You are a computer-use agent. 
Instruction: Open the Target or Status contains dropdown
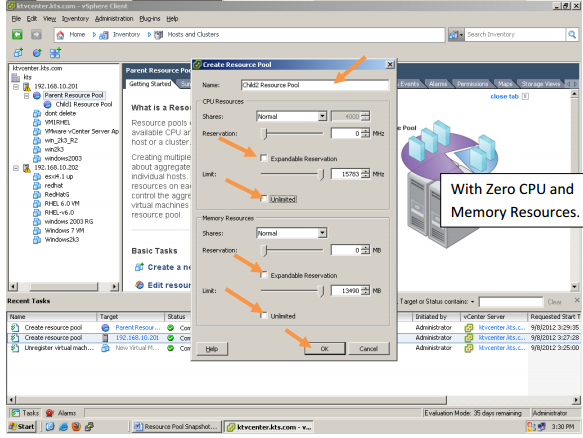(473, 302)
